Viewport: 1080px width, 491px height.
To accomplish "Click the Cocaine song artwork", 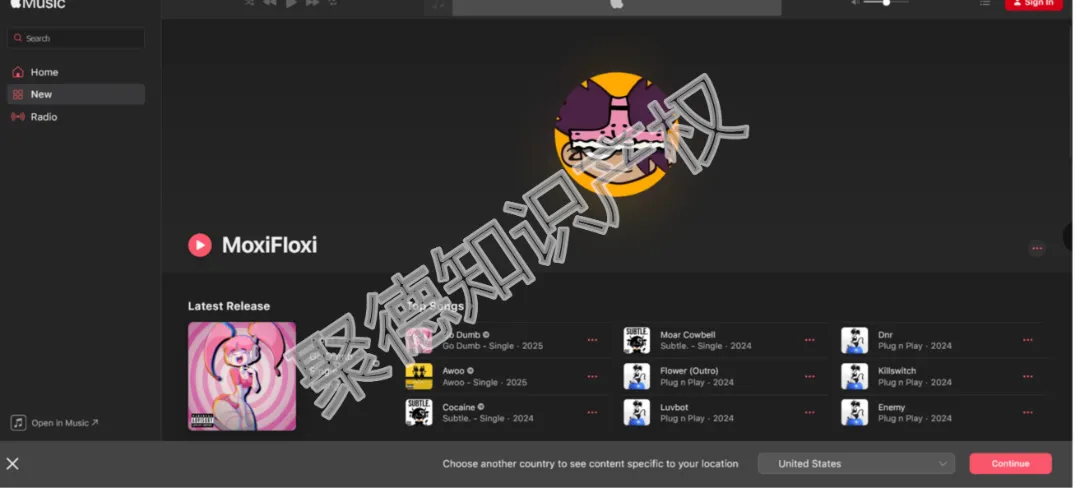I will coord(419,412).
